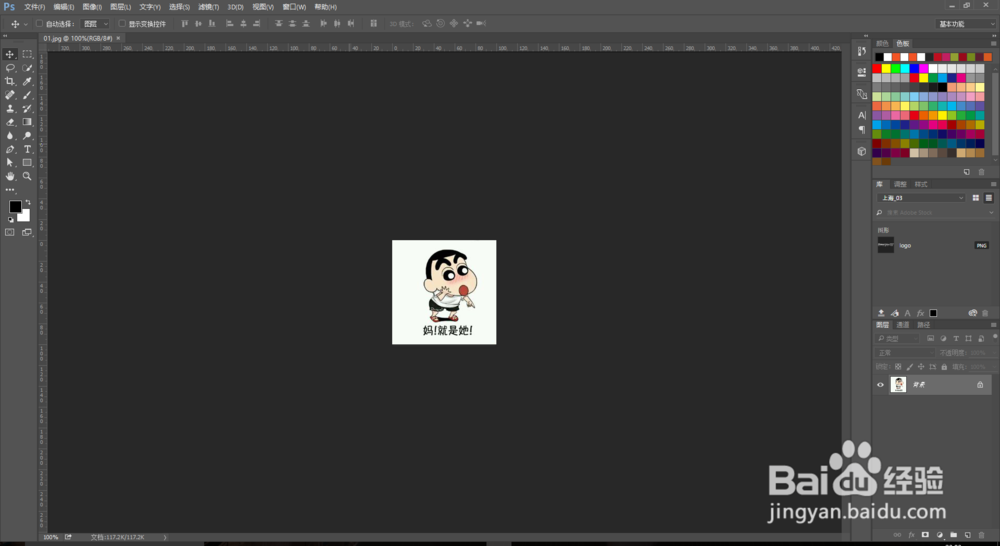The height and width of the screenshot is (546, 1000).
Task: Pick the pure red swatch in Swatches
Action: tap(877, 68)
